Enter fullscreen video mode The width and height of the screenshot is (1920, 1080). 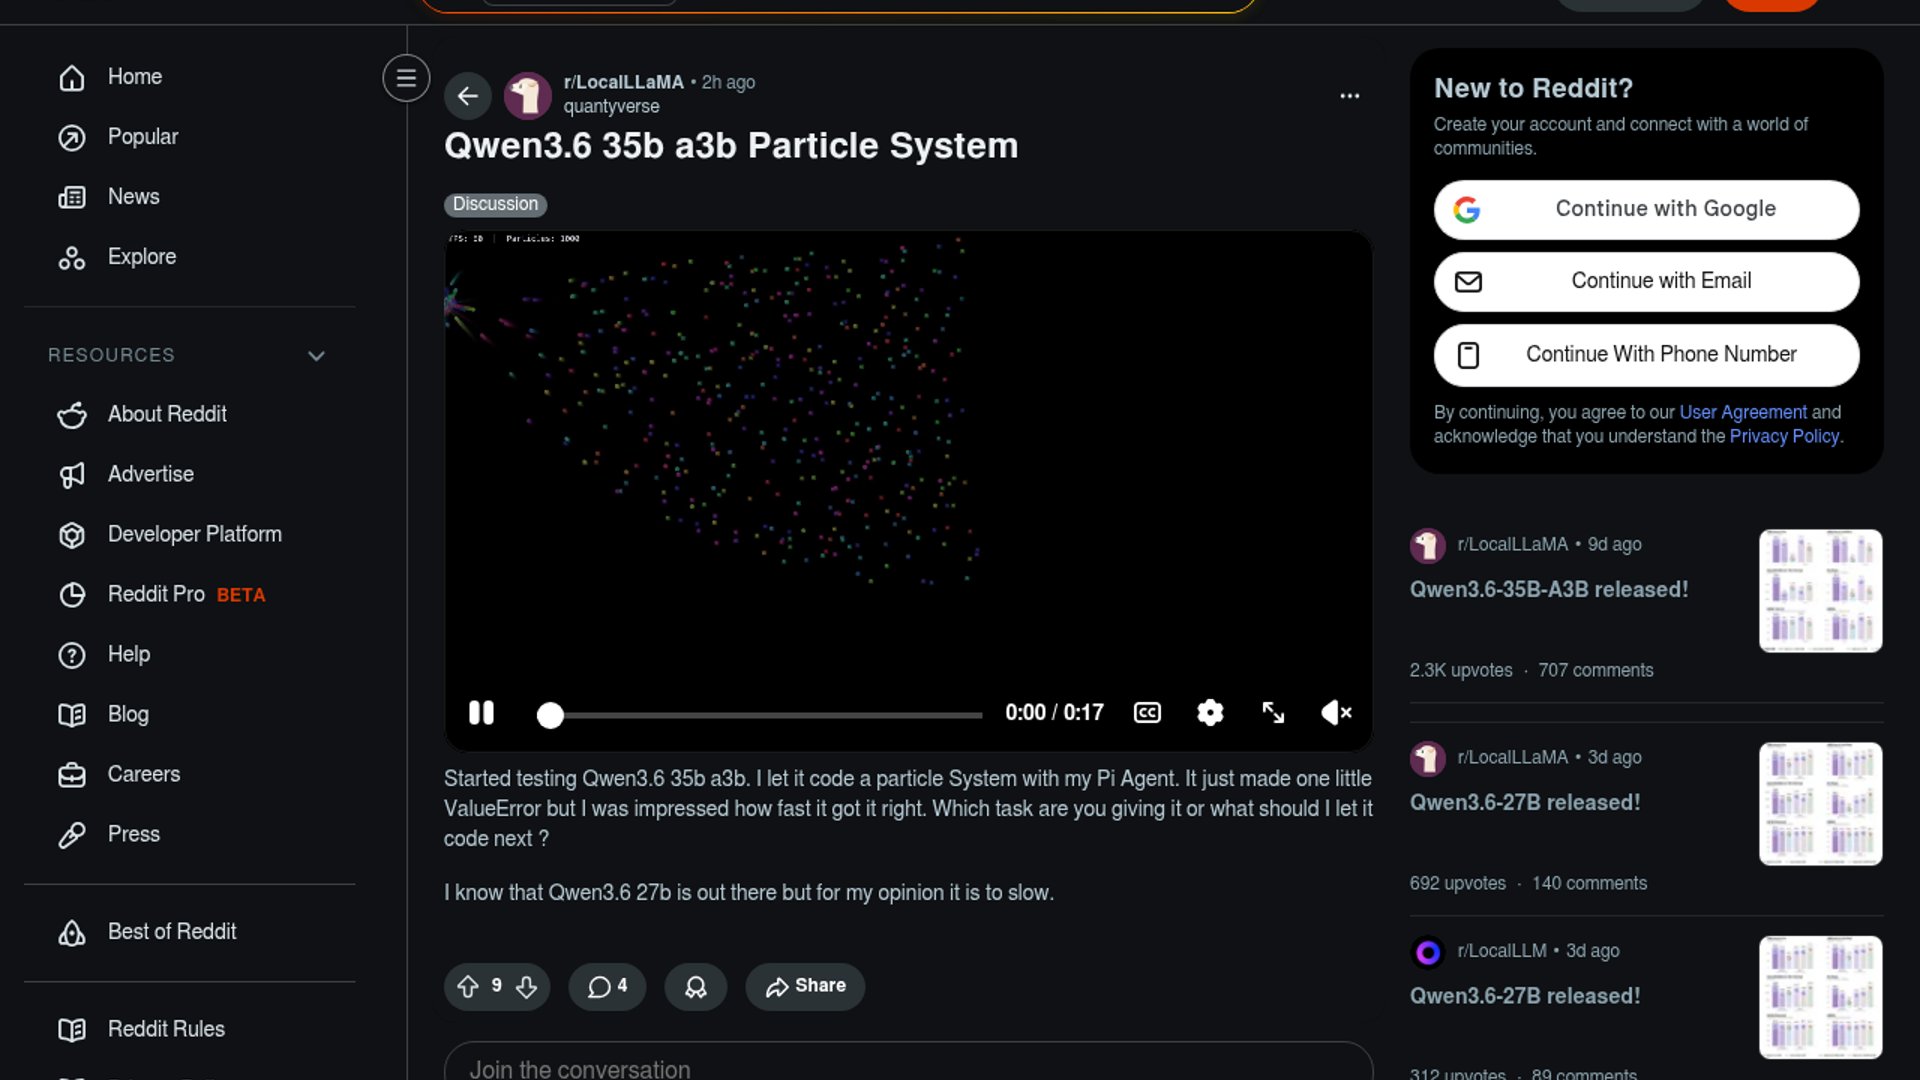pyautogui.click(x=1273, y=712)
